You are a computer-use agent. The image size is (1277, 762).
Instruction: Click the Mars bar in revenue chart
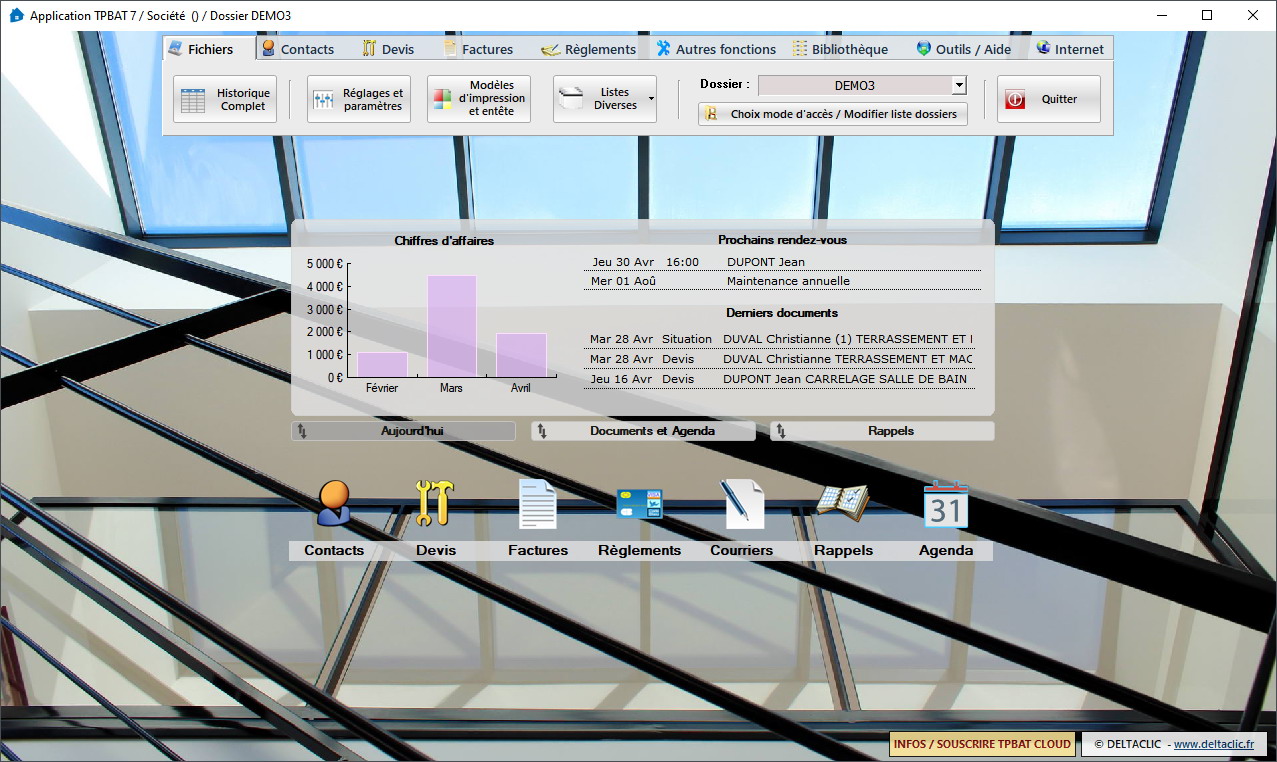451,326
